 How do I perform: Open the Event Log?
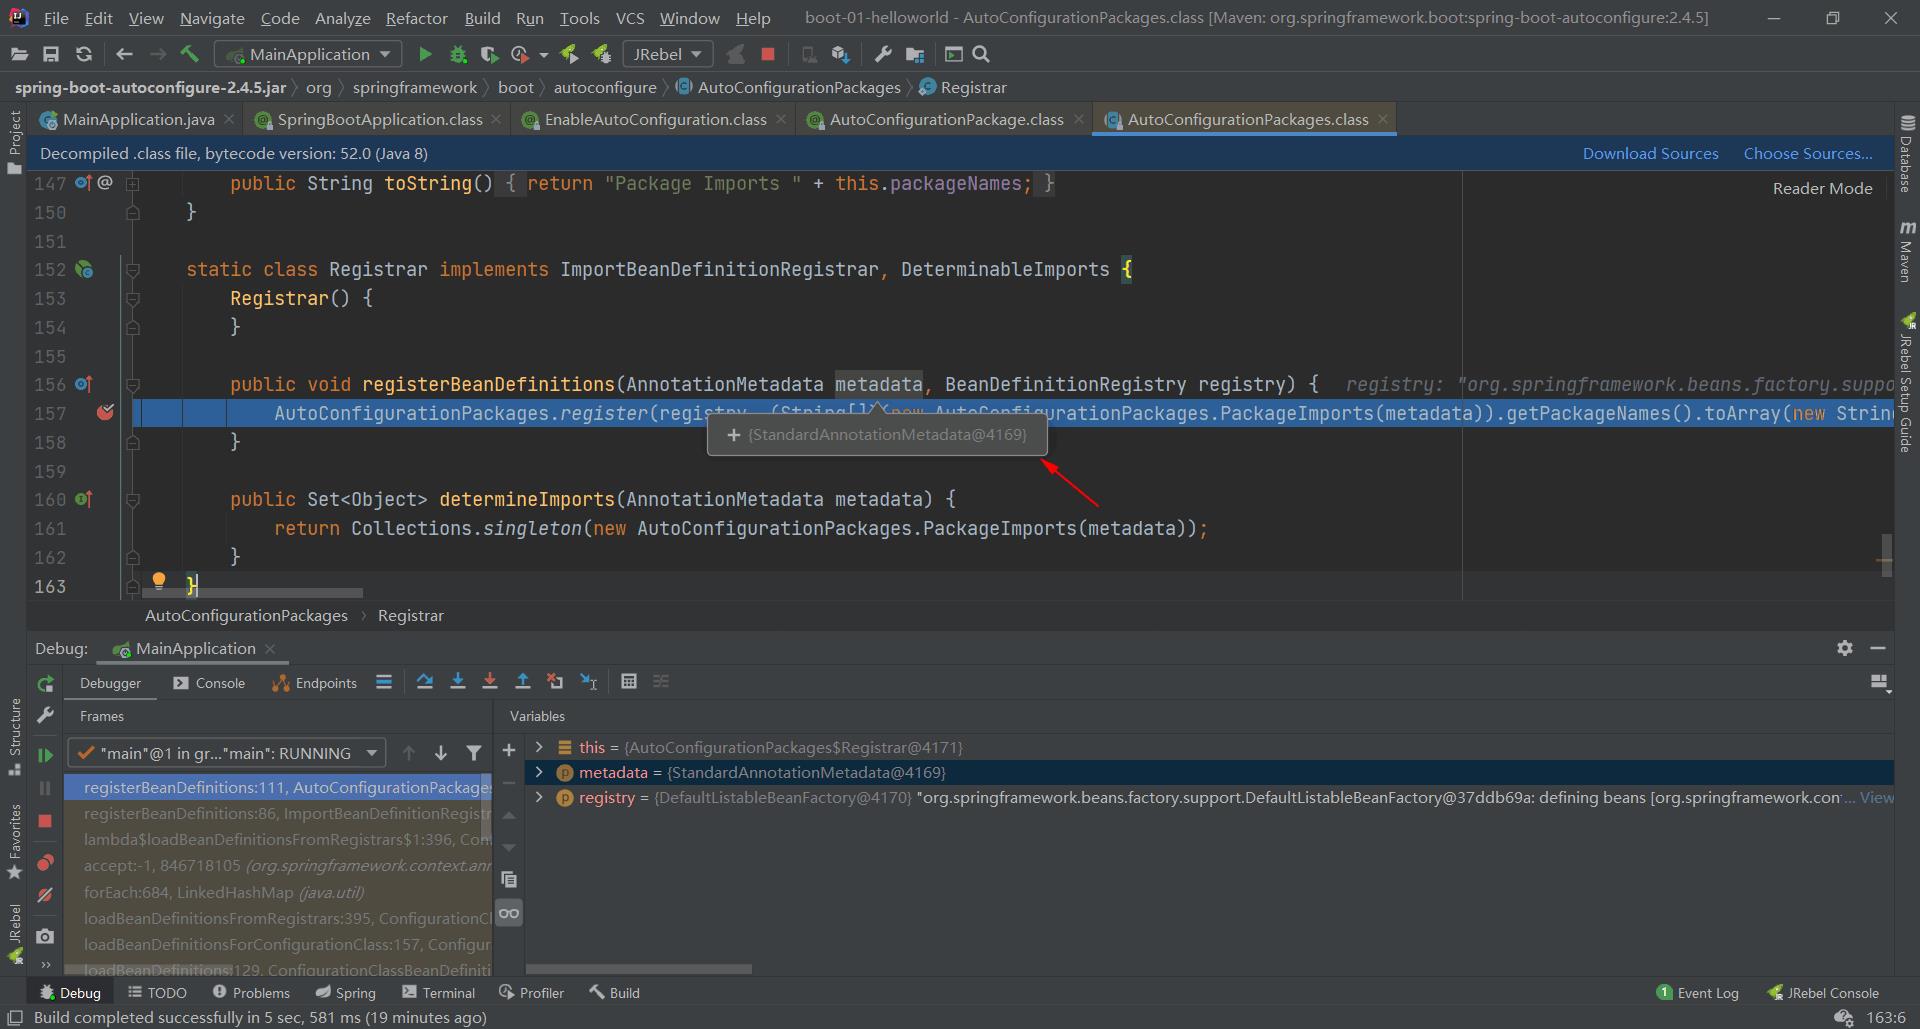pos(1697,992)
